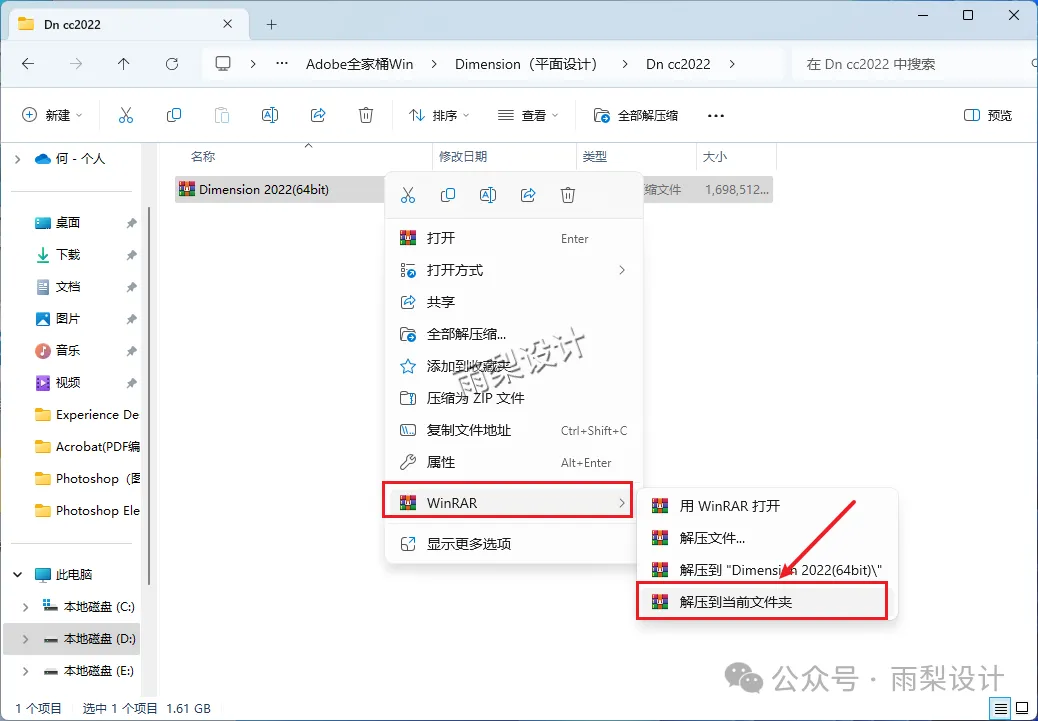Click the Copy icon in context menu

[x=448, y=195]
